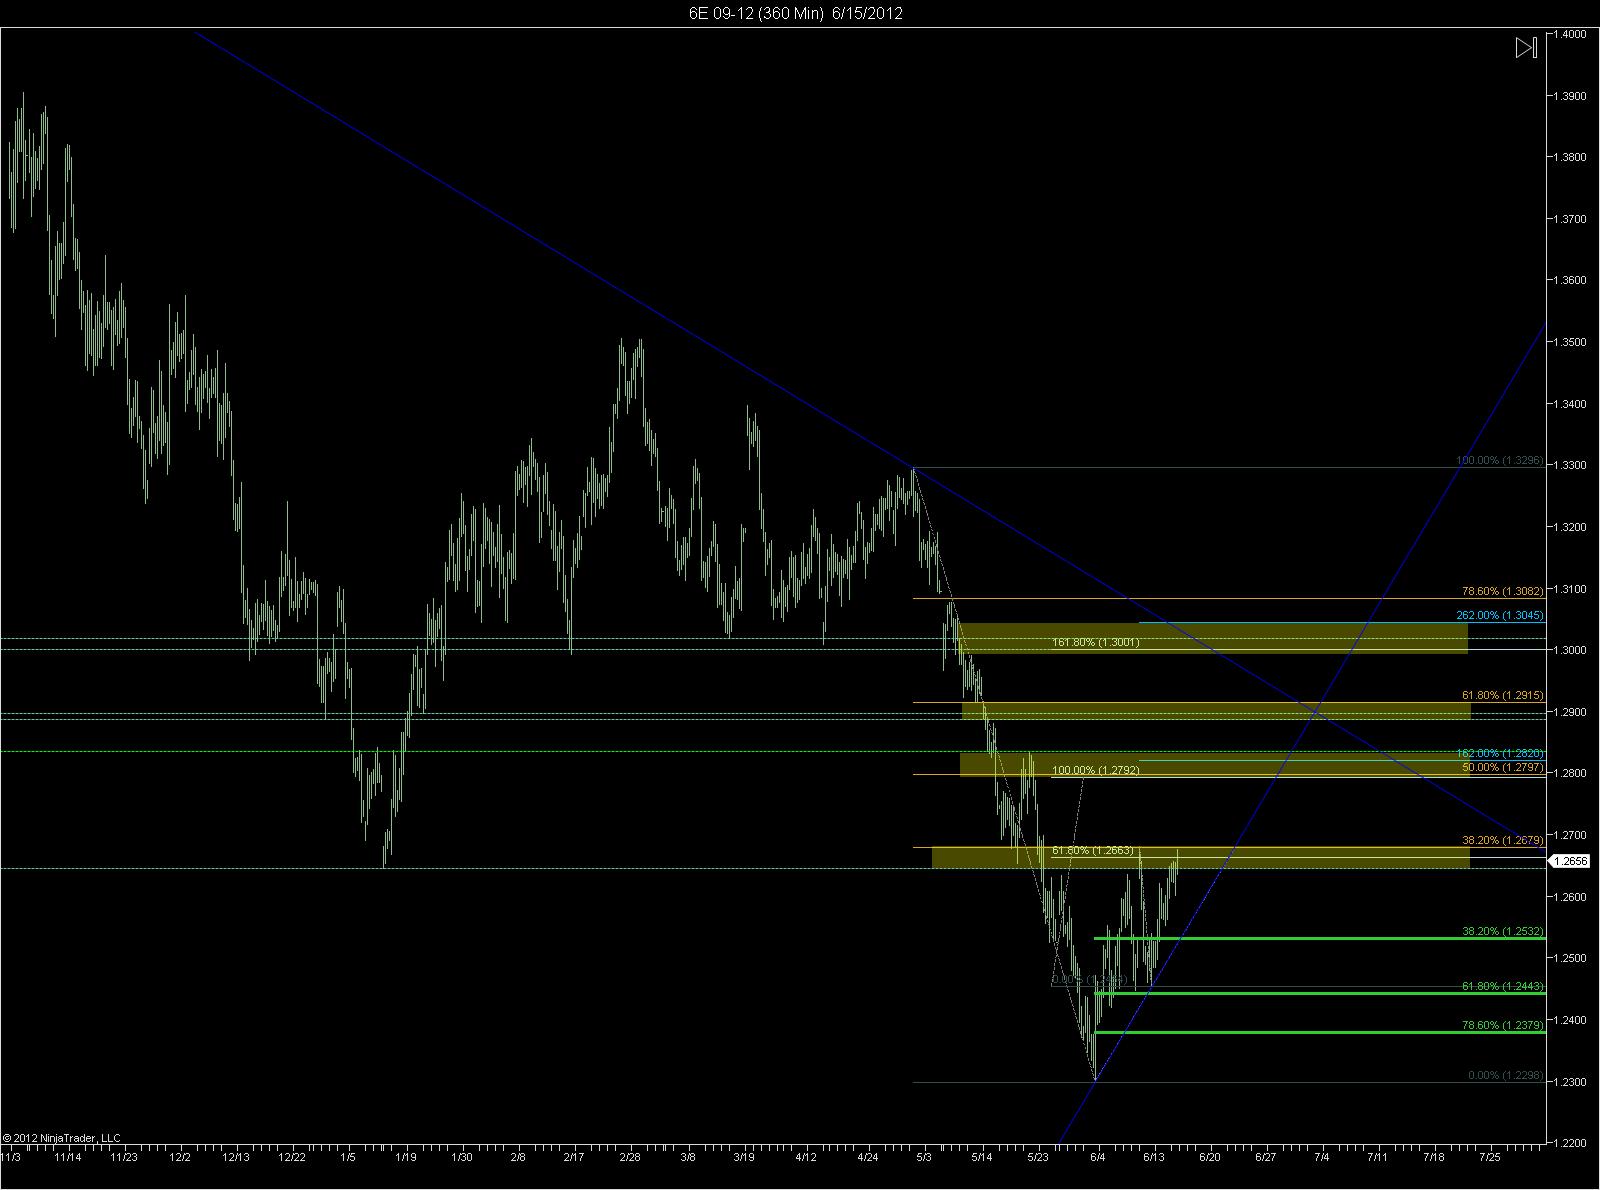
Task: Click the 4/24 date label
Action: coord(868,1157)
